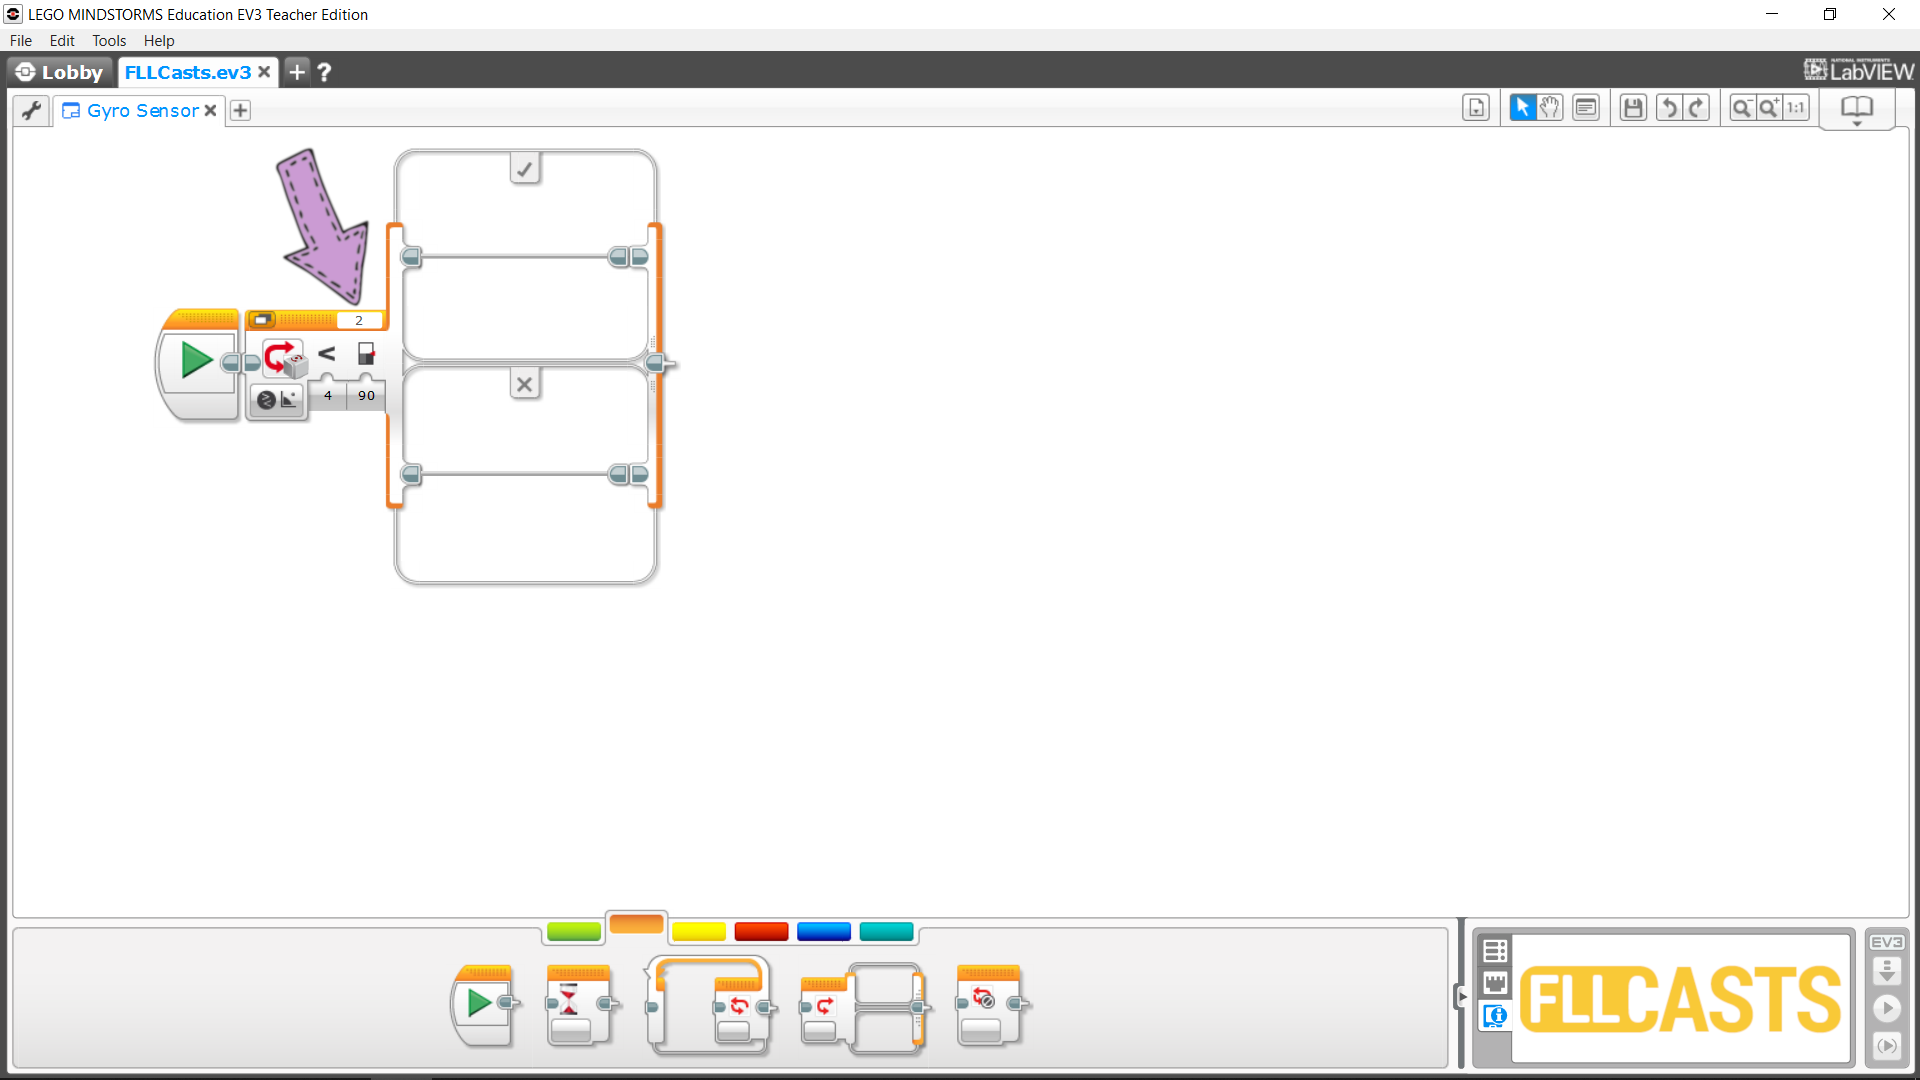Select the true case checkmark tab
This screenshot has height=1080, width=1920.
pyautogui.click(x=525, y=168)
